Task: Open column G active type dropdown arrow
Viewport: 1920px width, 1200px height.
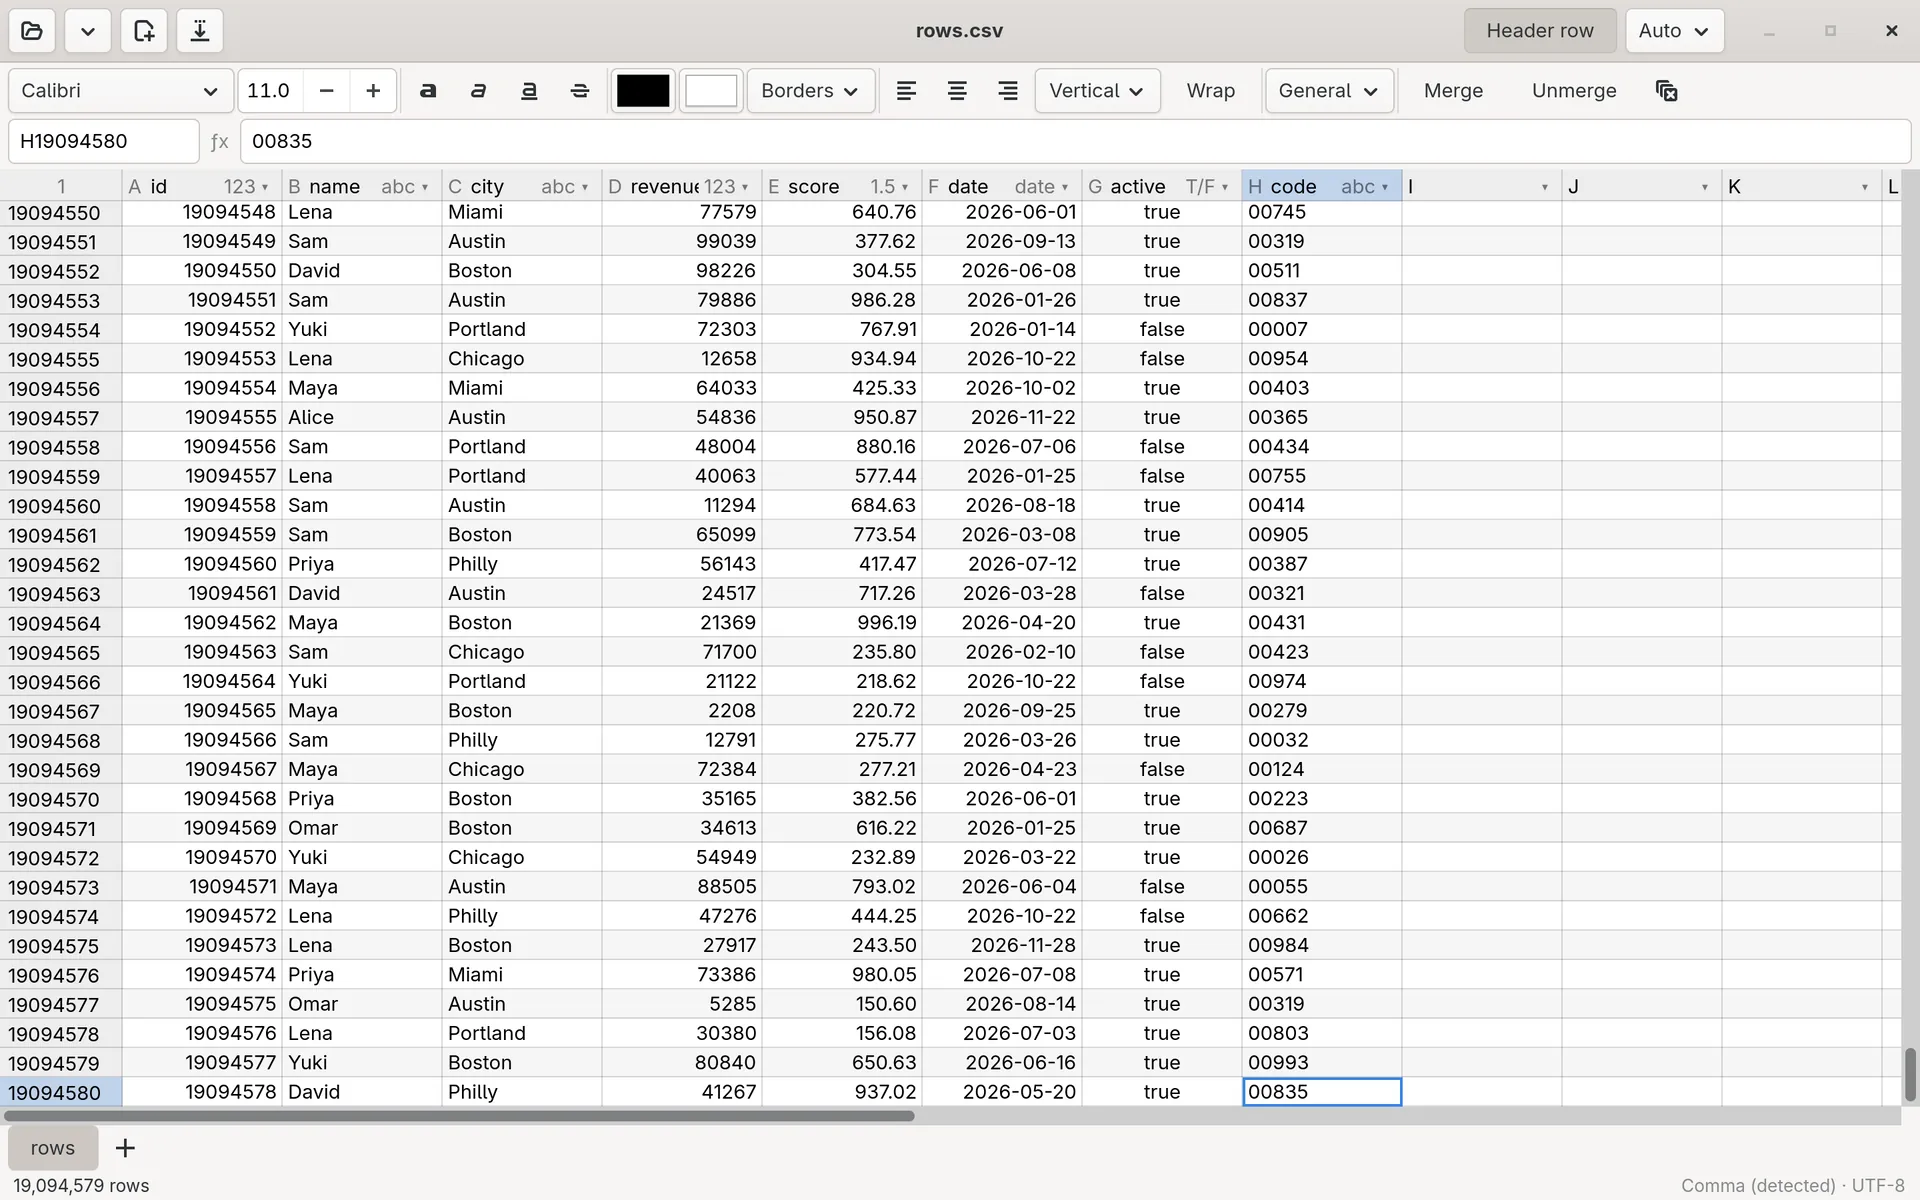Action: 1225,187
